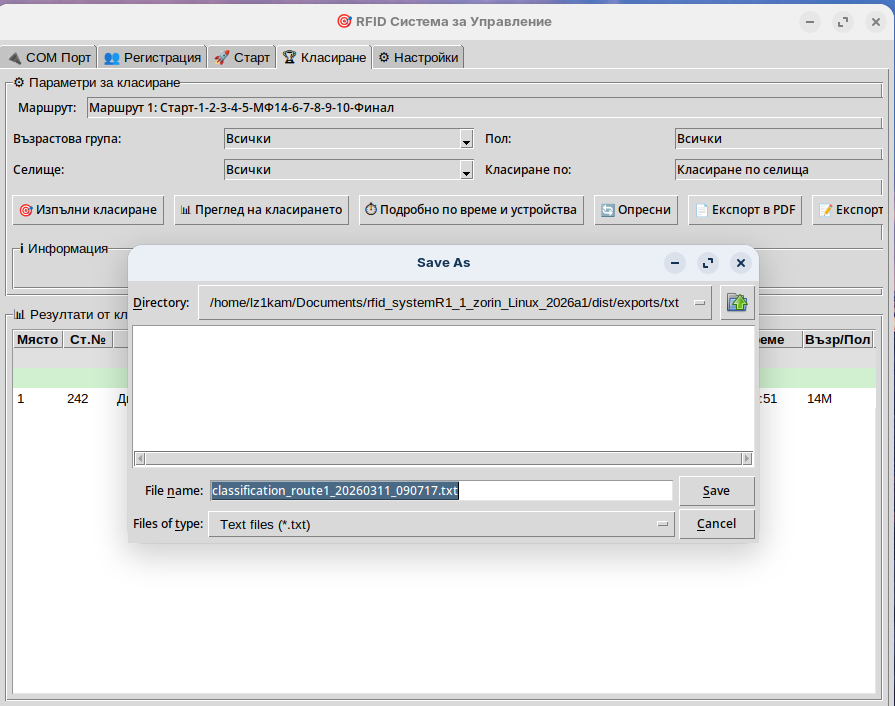Click the go-up-folder icon in Save As dialog
Screen dimensions: 895x706
tap(736, 302)
